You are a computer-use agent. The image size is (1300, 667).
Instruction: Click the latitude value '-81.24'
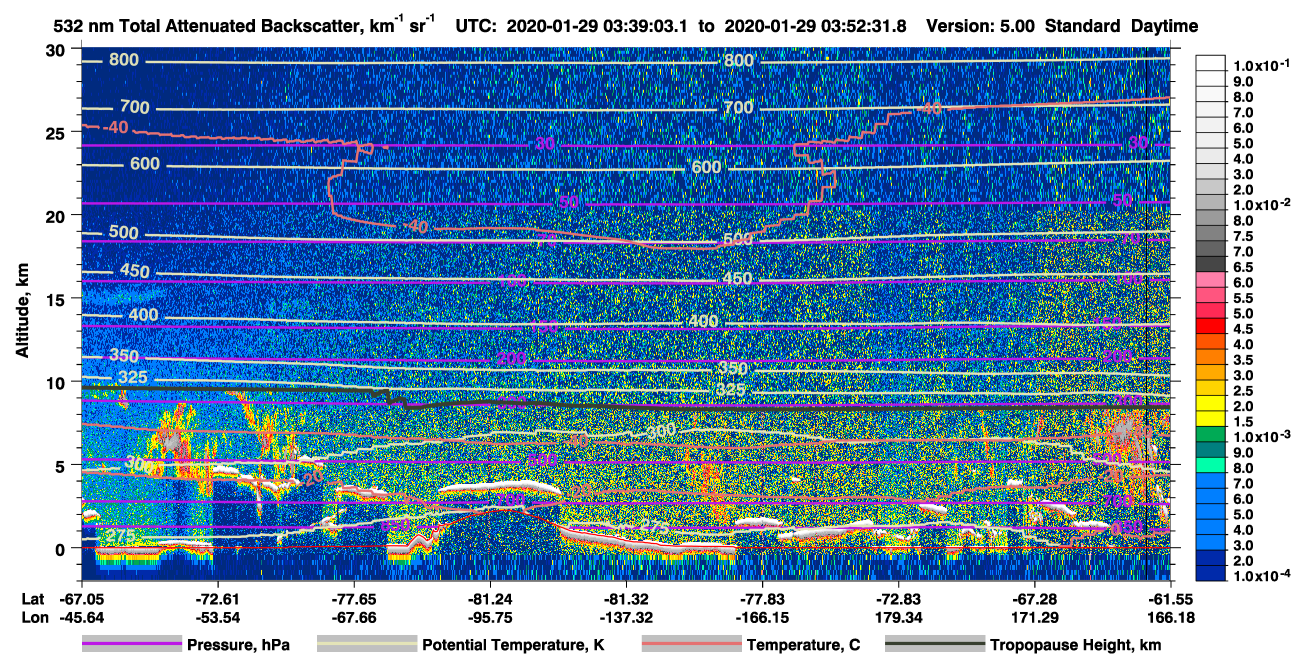pos(490,598)
